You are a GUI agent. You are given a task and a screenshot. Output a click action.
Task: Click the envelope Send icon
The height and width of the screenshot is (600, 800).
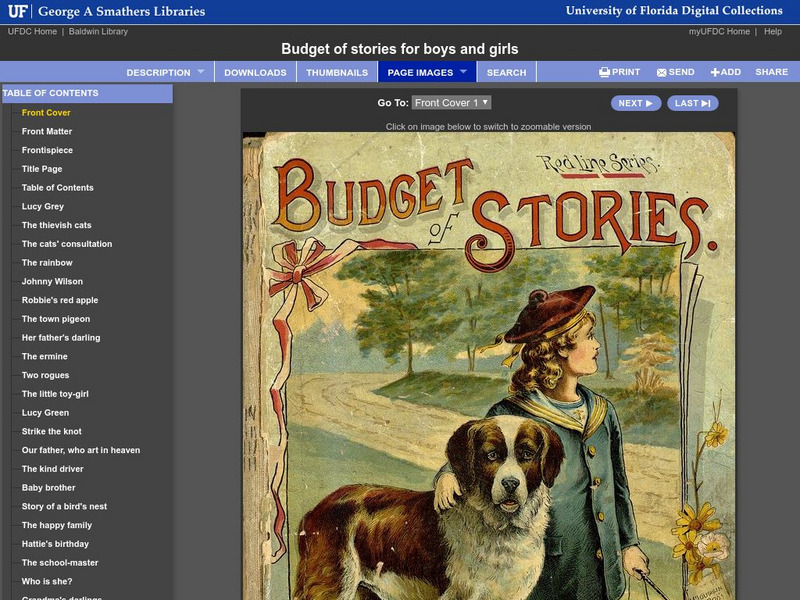662,72
